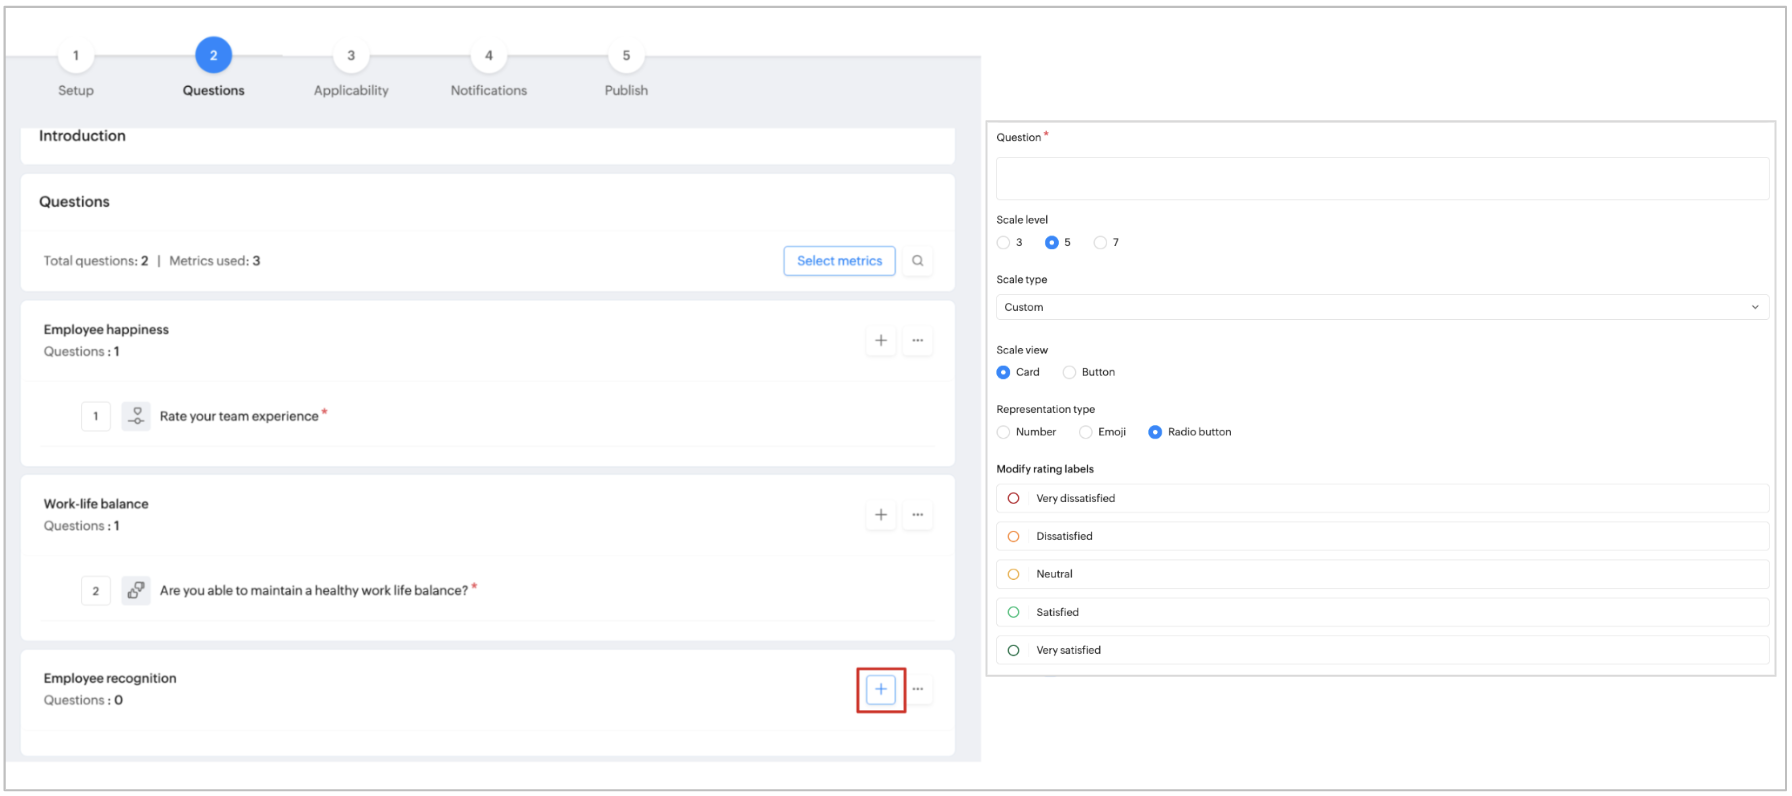Image resolution: width=1792 pixels, height=796 pixels.
Task: Click the search questions magnifier icon
Action: coord(917,261)
